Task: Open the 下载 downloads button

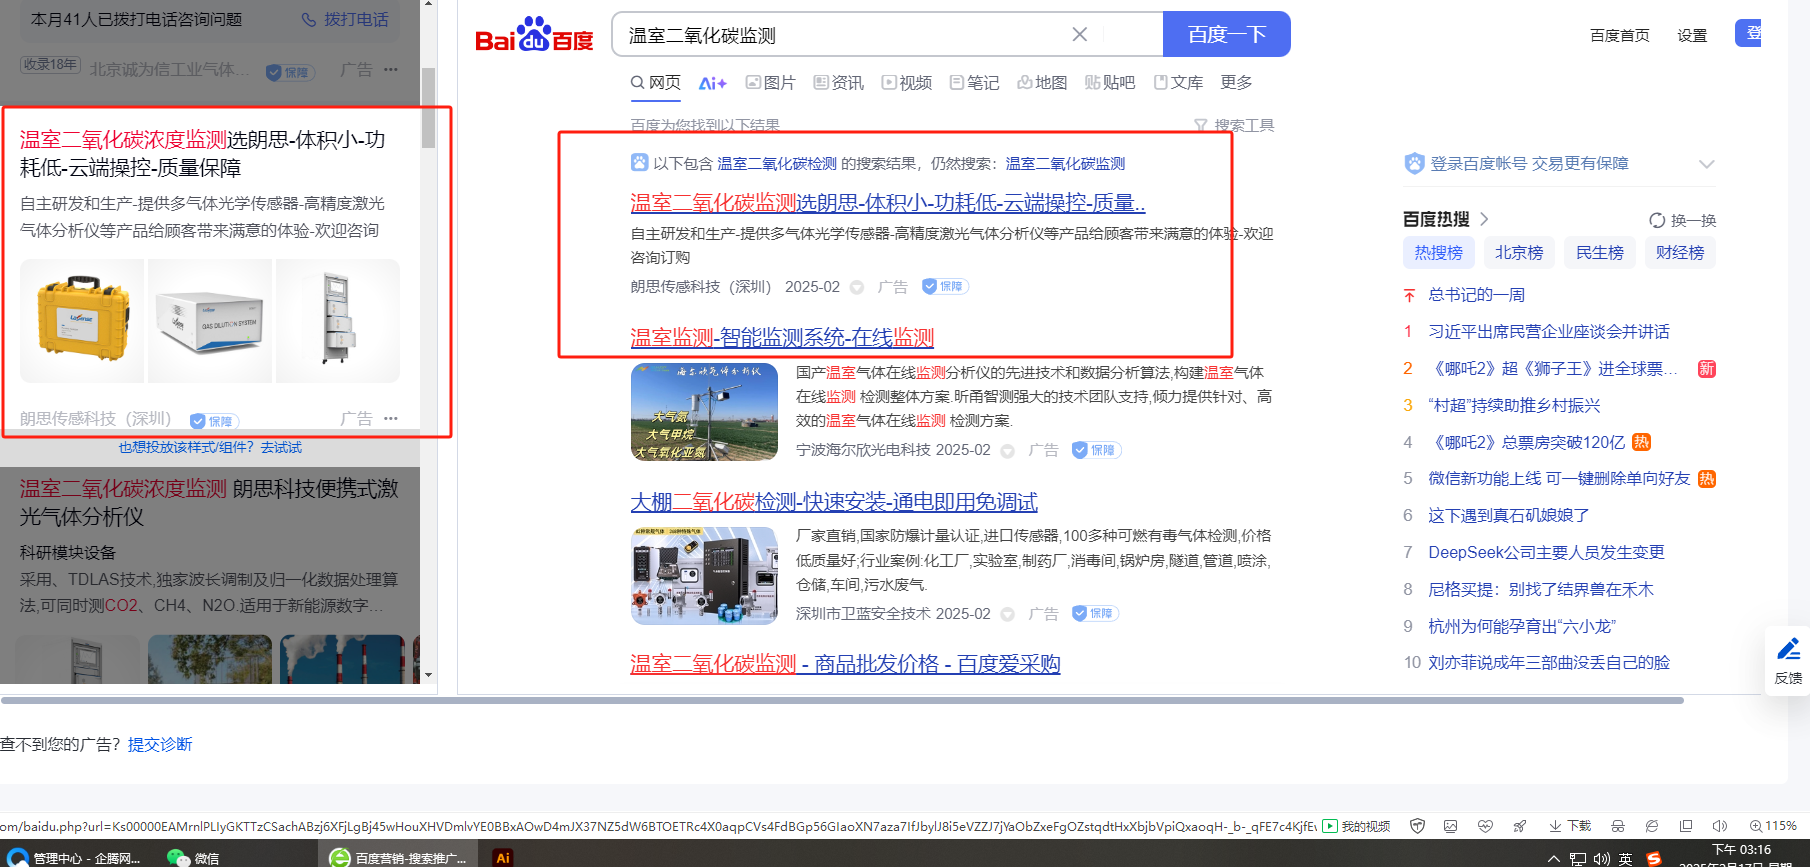Action: click(1570, 826)
